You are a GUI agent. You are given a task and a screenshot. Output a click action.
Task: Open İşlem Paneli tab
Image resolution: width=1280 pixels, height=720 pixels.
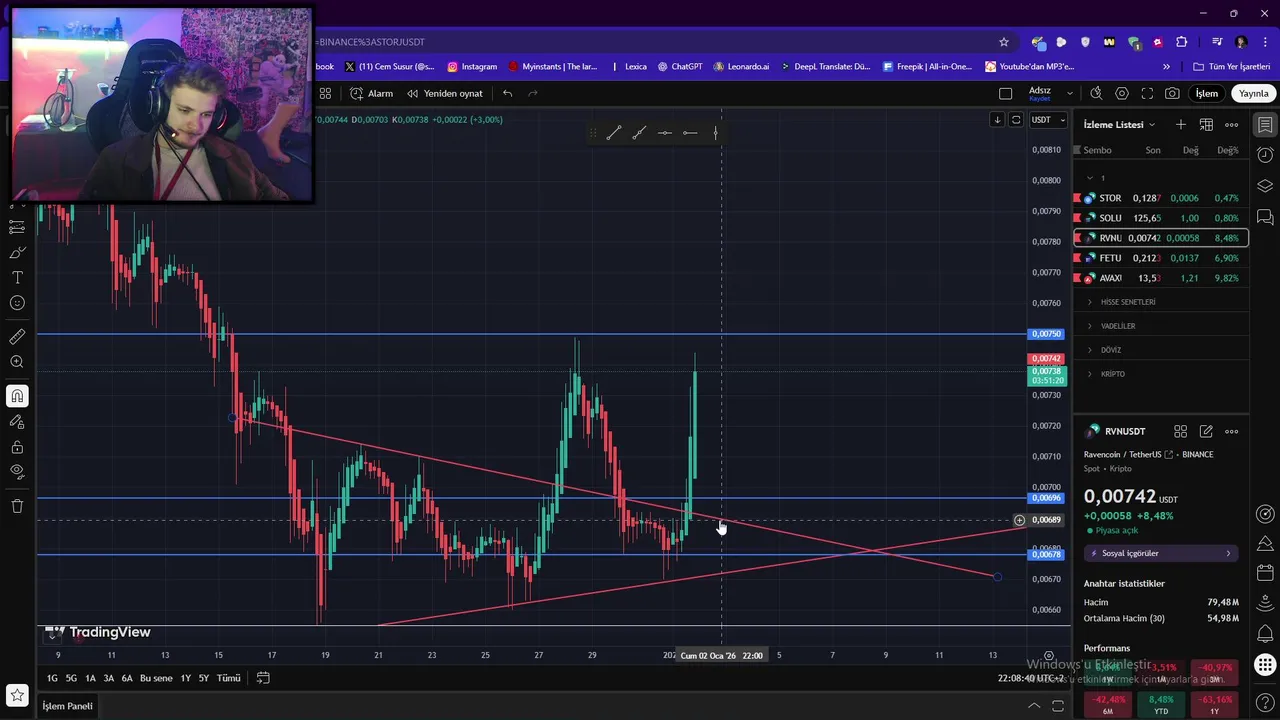[x=67, y=706]
